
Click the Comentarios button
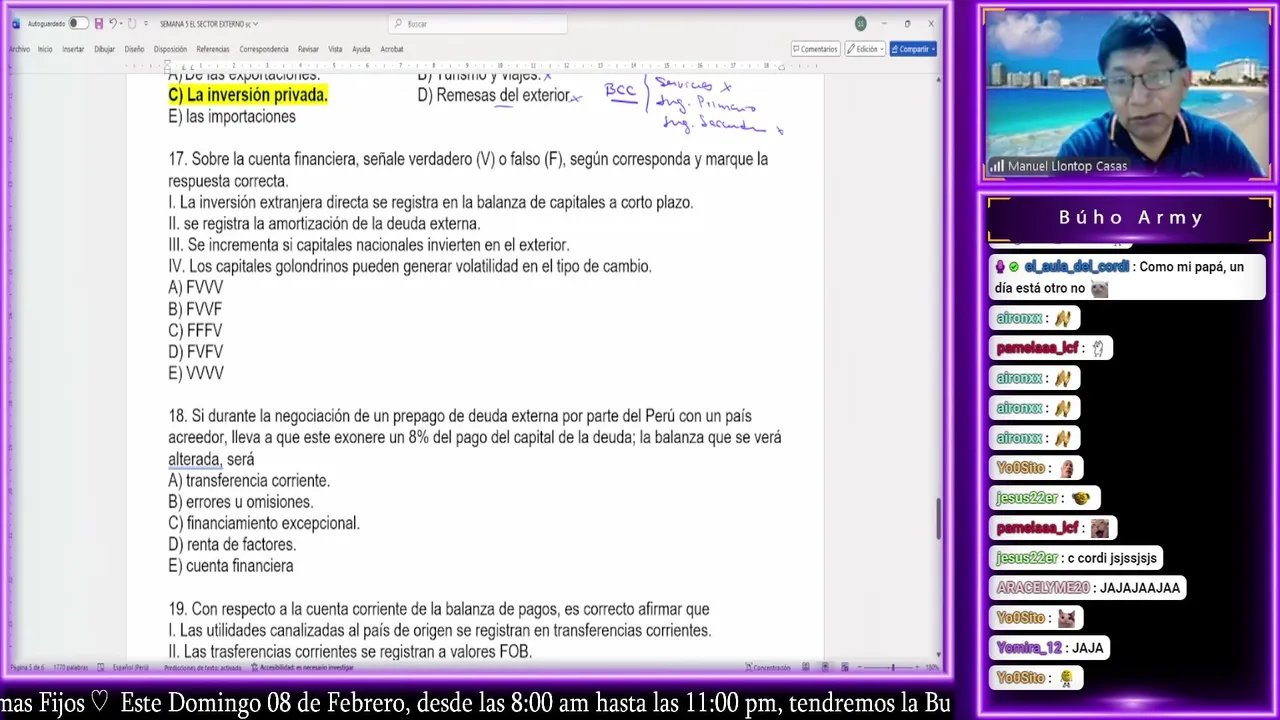point(815,49)
